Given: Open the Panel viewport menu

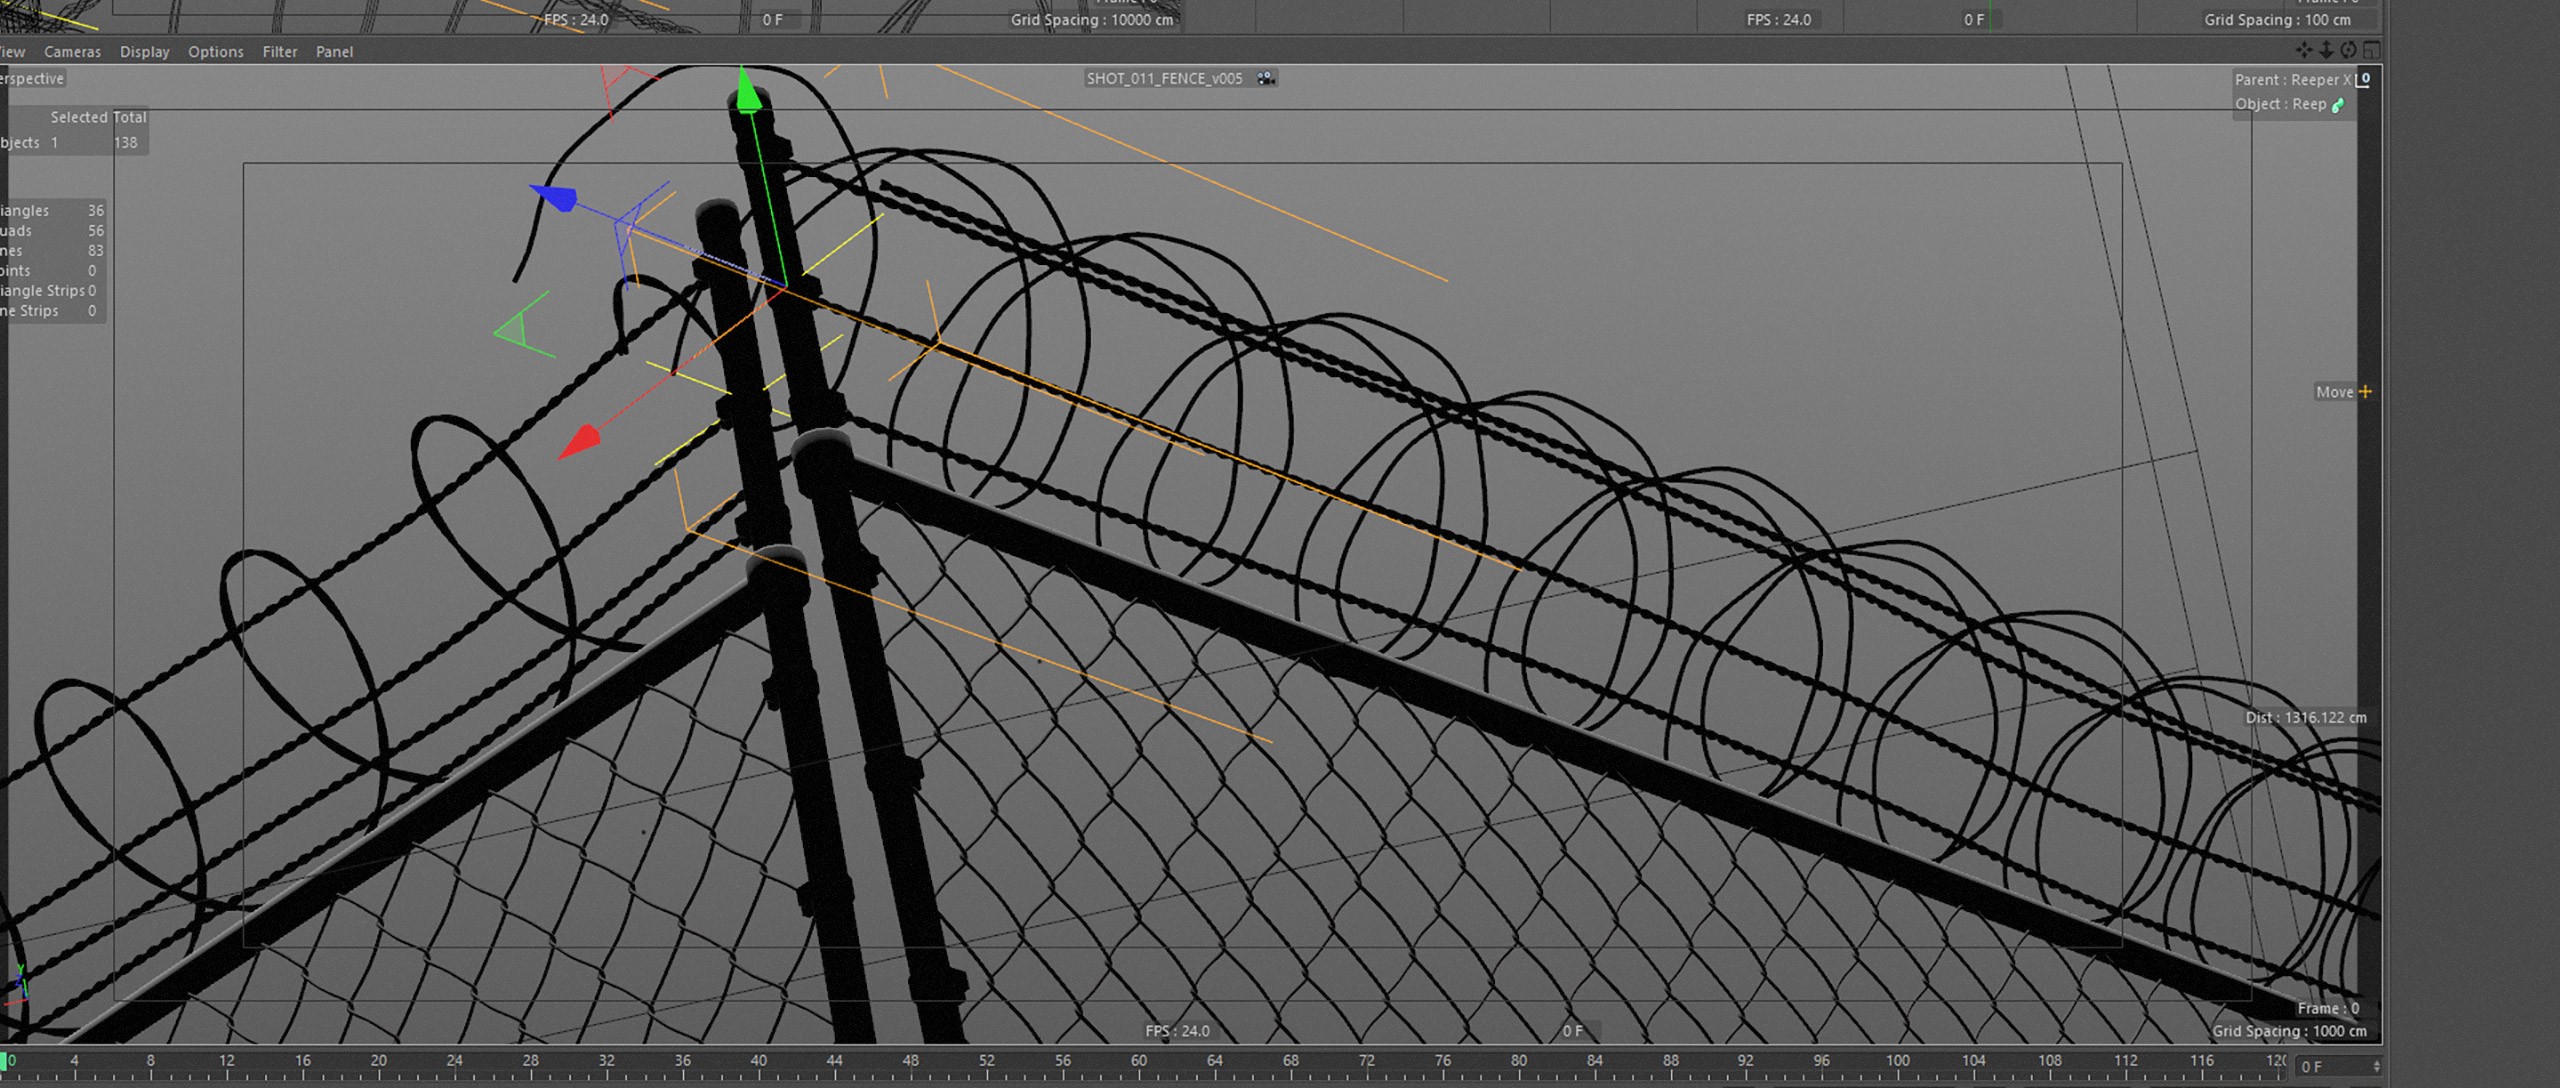Looking at the screenshot, I should click(334, 52).
